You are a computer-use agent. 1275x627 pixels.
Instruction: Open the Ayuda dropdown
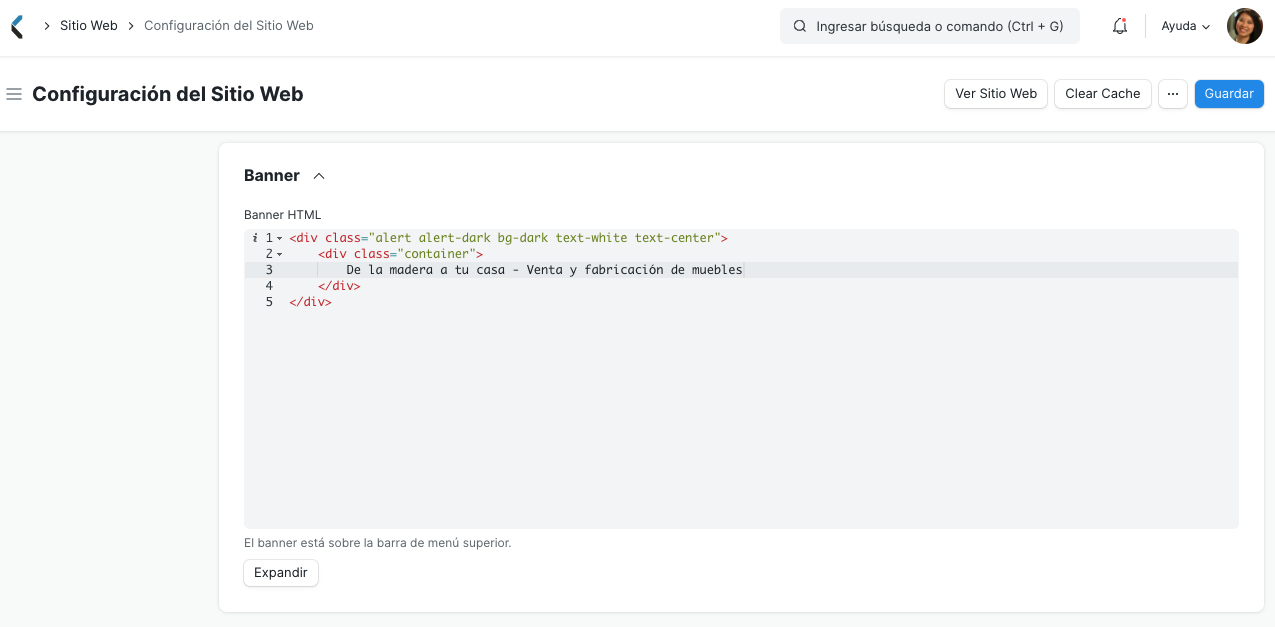pos(1186,26)
